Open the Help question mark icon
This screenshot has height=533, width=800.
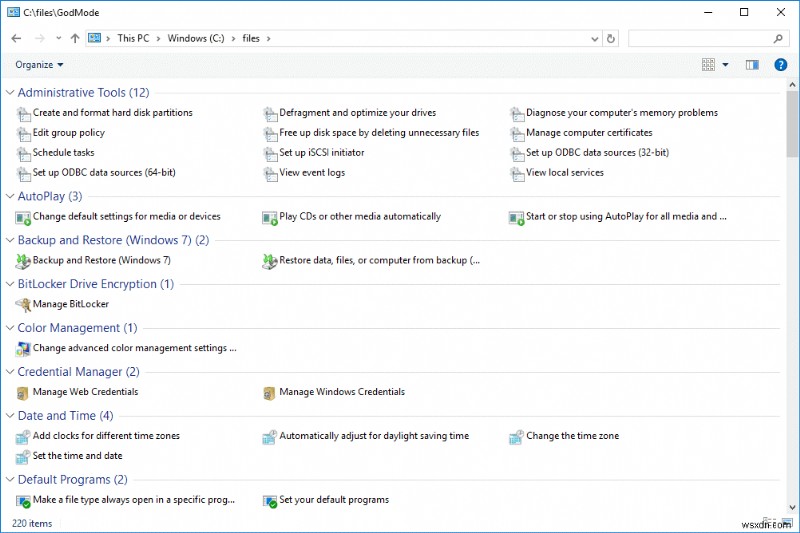(x=780, y=65)
